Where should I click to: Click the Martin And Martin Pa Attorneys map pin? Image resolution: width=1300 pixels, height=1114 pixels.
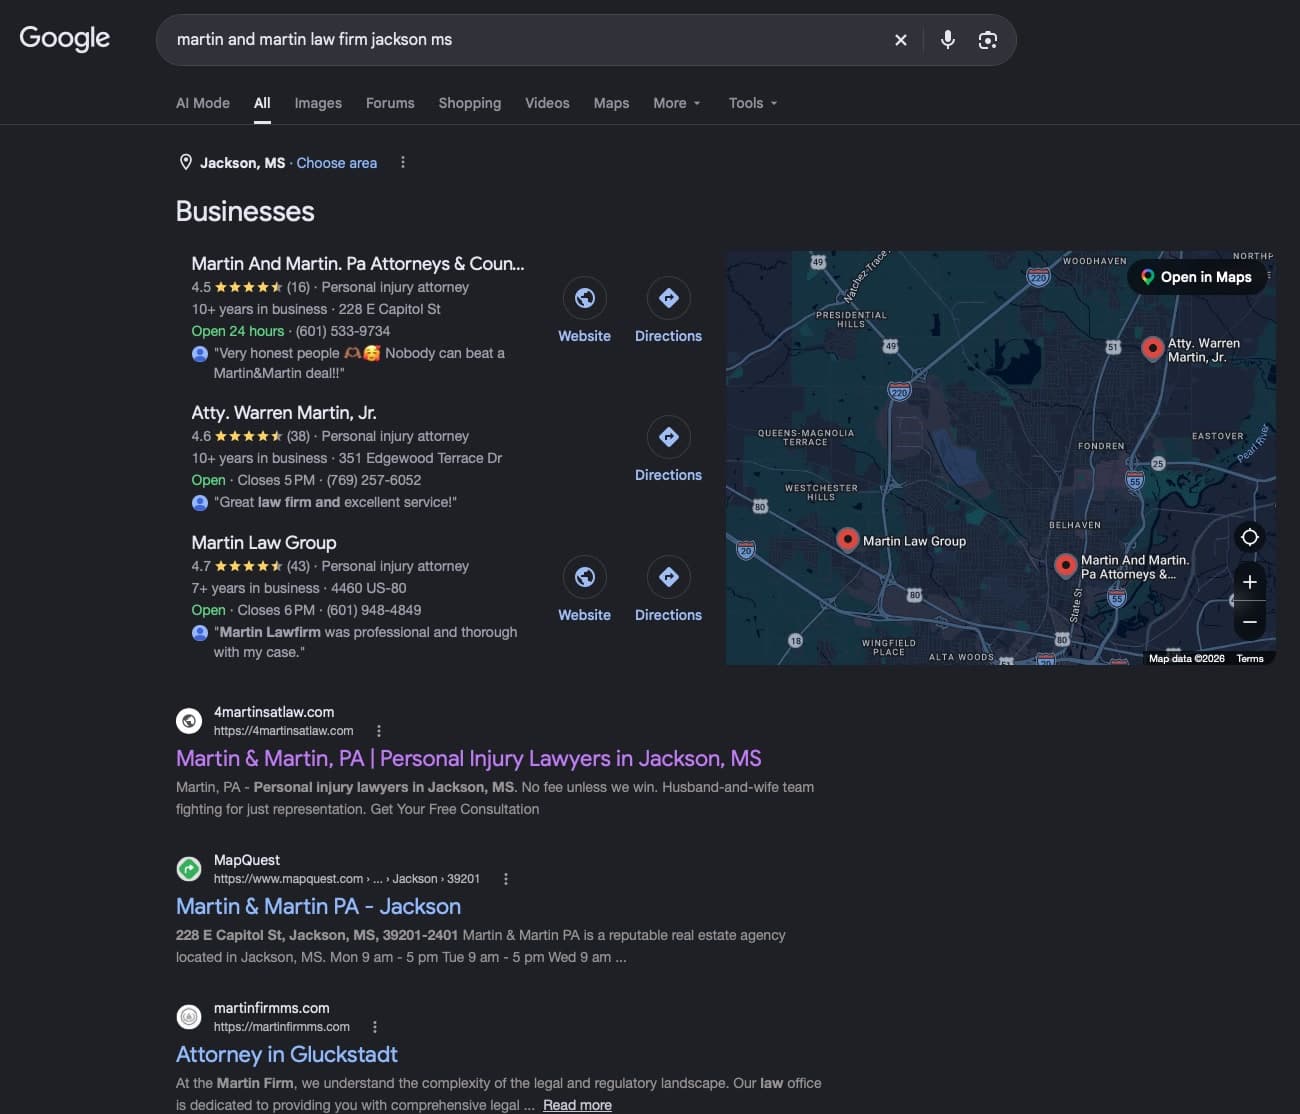(1065, 566)
